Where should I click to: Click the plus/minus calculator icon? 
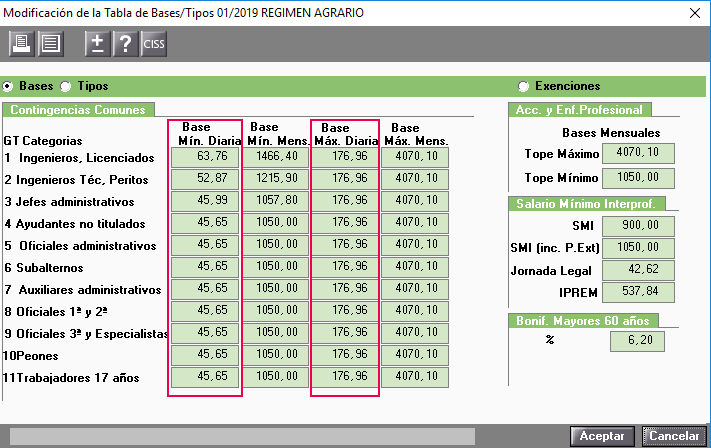click(x=97, y=44)
